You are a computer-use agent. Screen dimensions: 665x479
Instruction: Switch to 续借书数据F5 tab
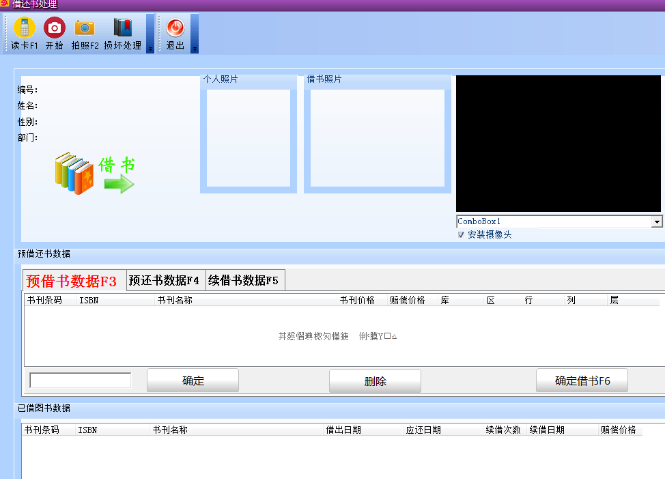click(243, 280)
